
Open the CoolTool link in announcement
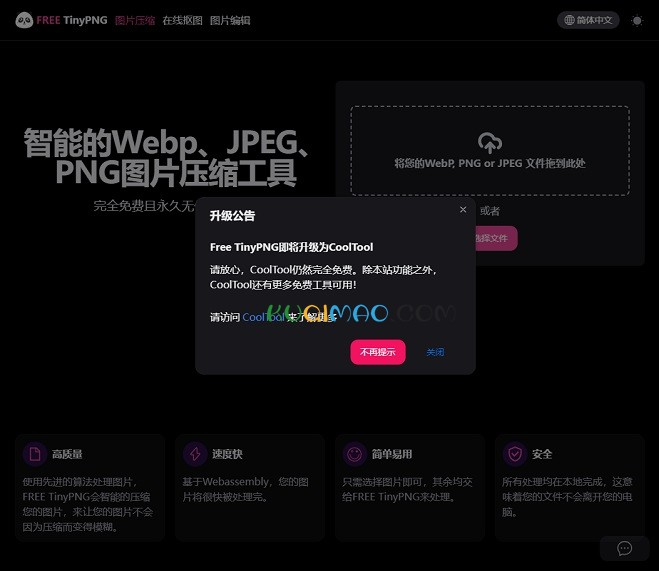pyautogui.click(x=264, y=317)
